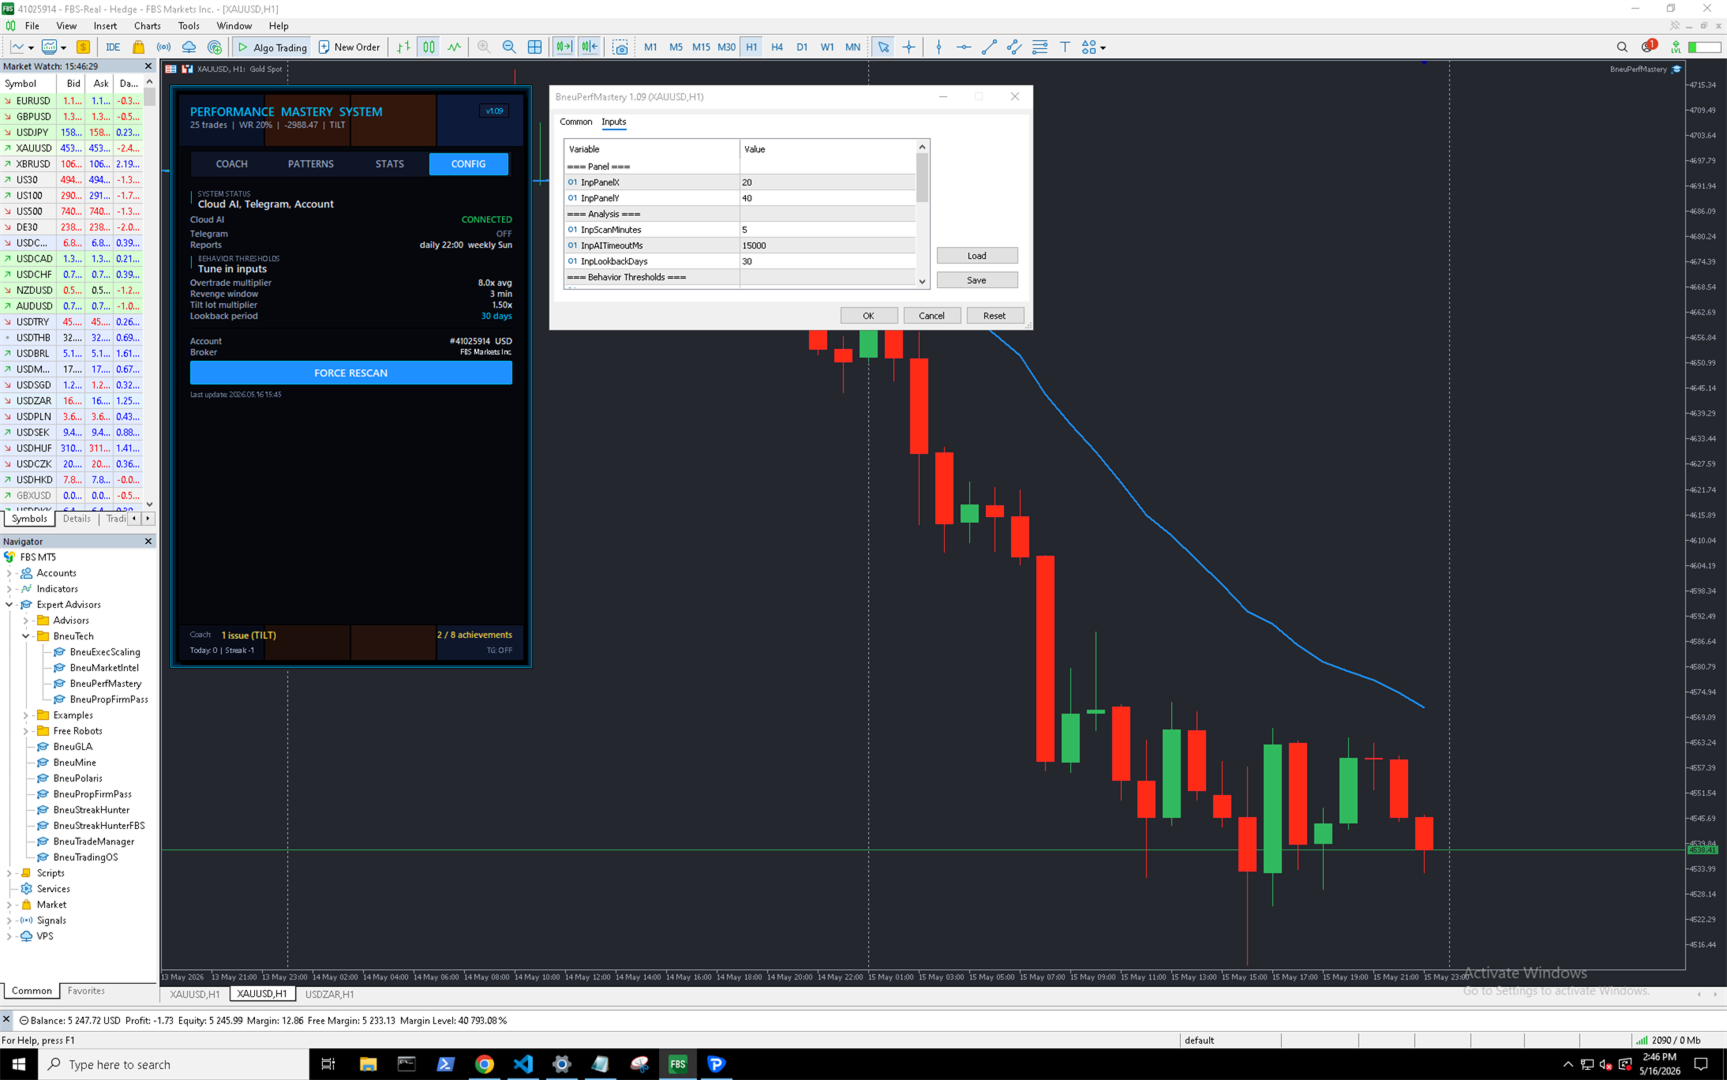Screen dimensions: 1727x1080
Task: Open the Charts menu
Action: click(147, 26)
